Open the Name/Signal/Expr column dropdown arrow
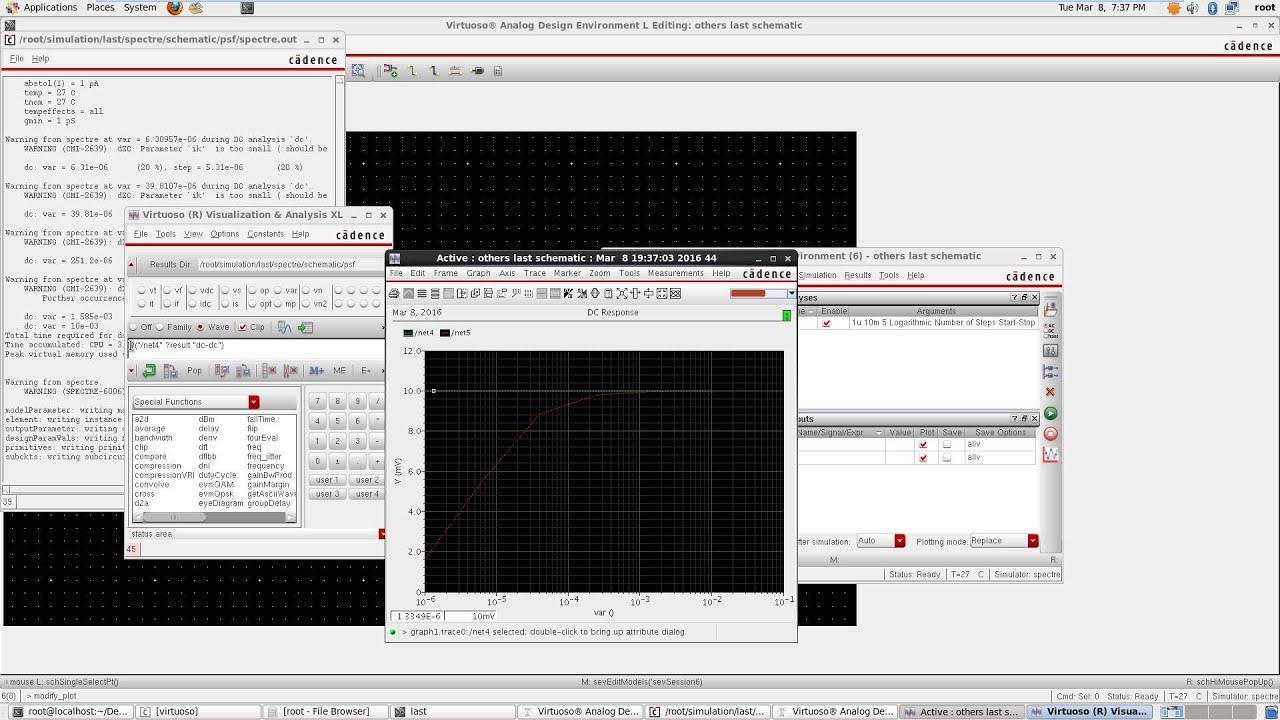 click(878, 433)
